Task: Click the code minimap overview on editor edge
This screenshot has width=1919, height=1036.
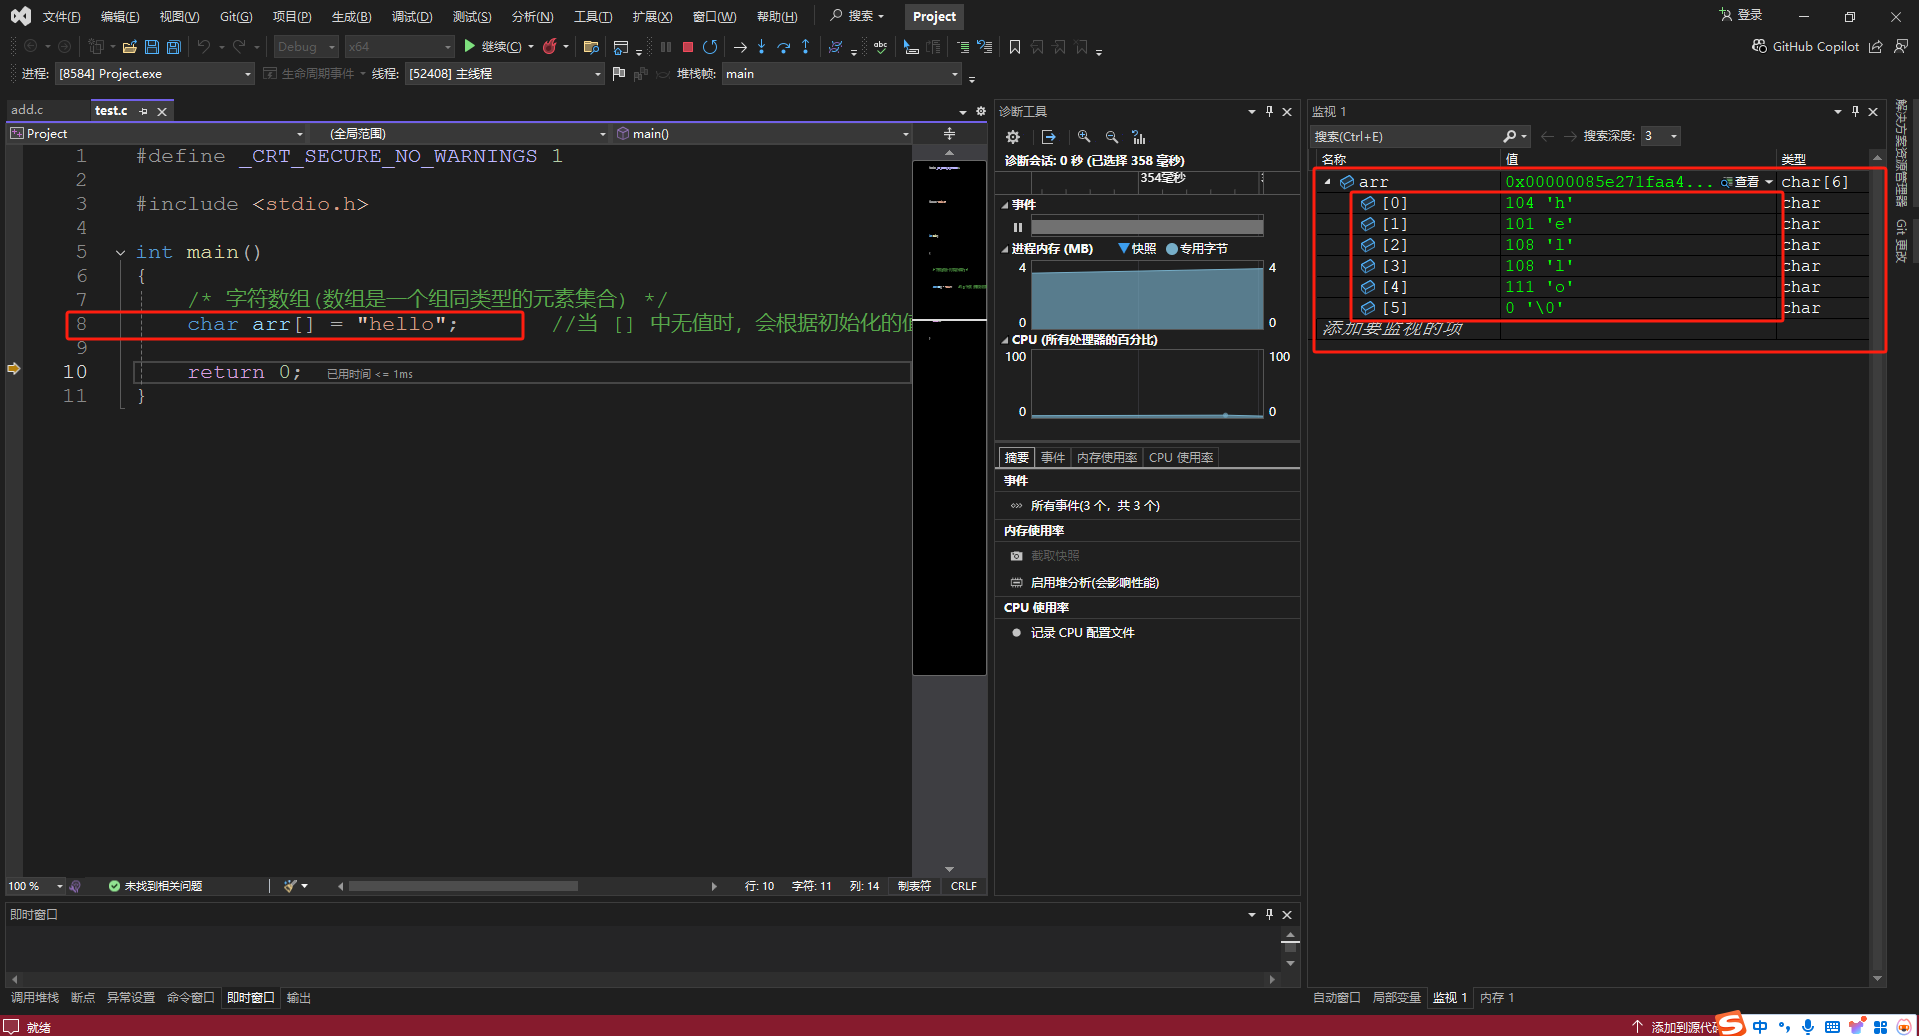Action: (x=949, y=418)
